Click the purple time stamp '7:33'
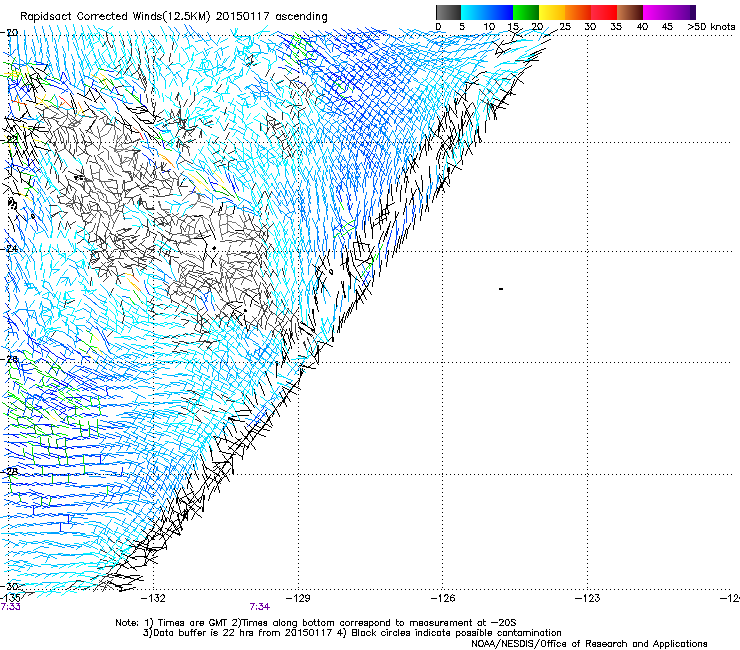740x650 pixels. pos(10,607)
